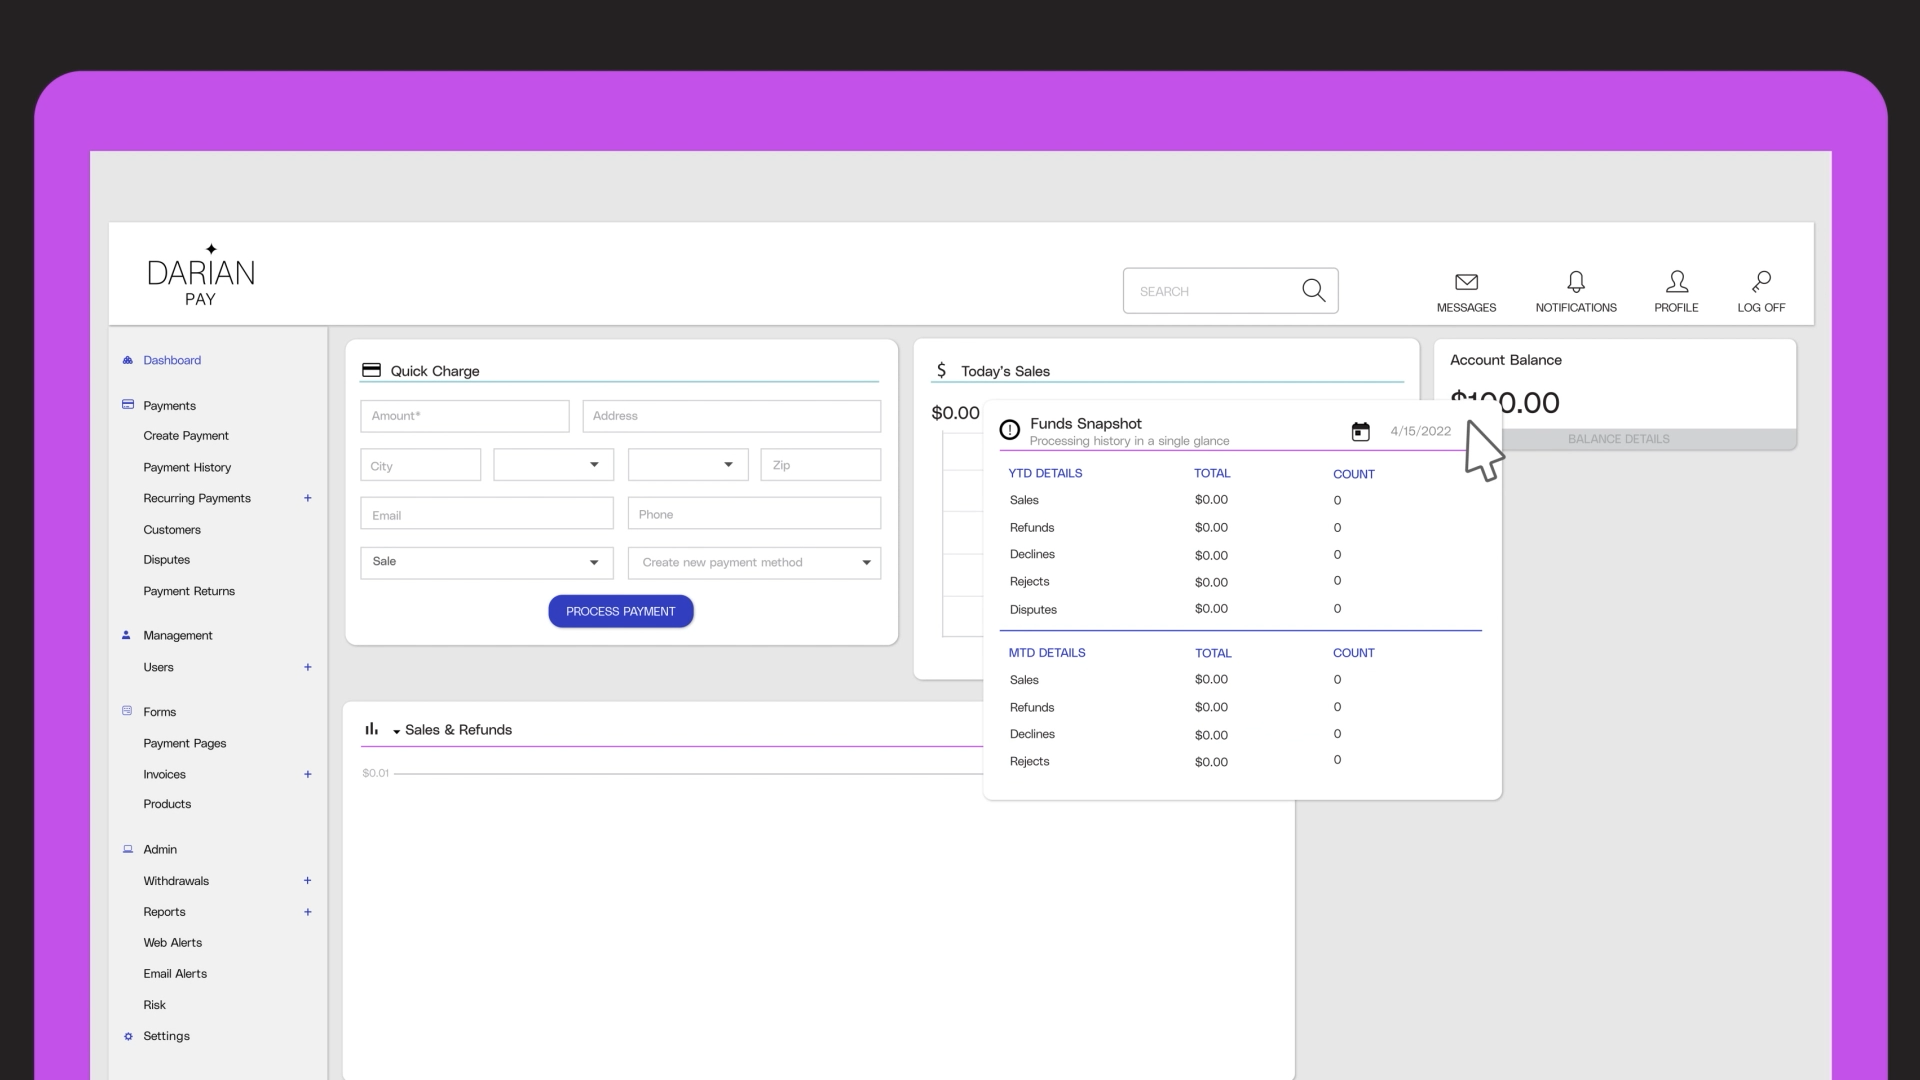Click the Log Off key icon
Screen dimensions: 1920x1080
tap(1761, 282)
